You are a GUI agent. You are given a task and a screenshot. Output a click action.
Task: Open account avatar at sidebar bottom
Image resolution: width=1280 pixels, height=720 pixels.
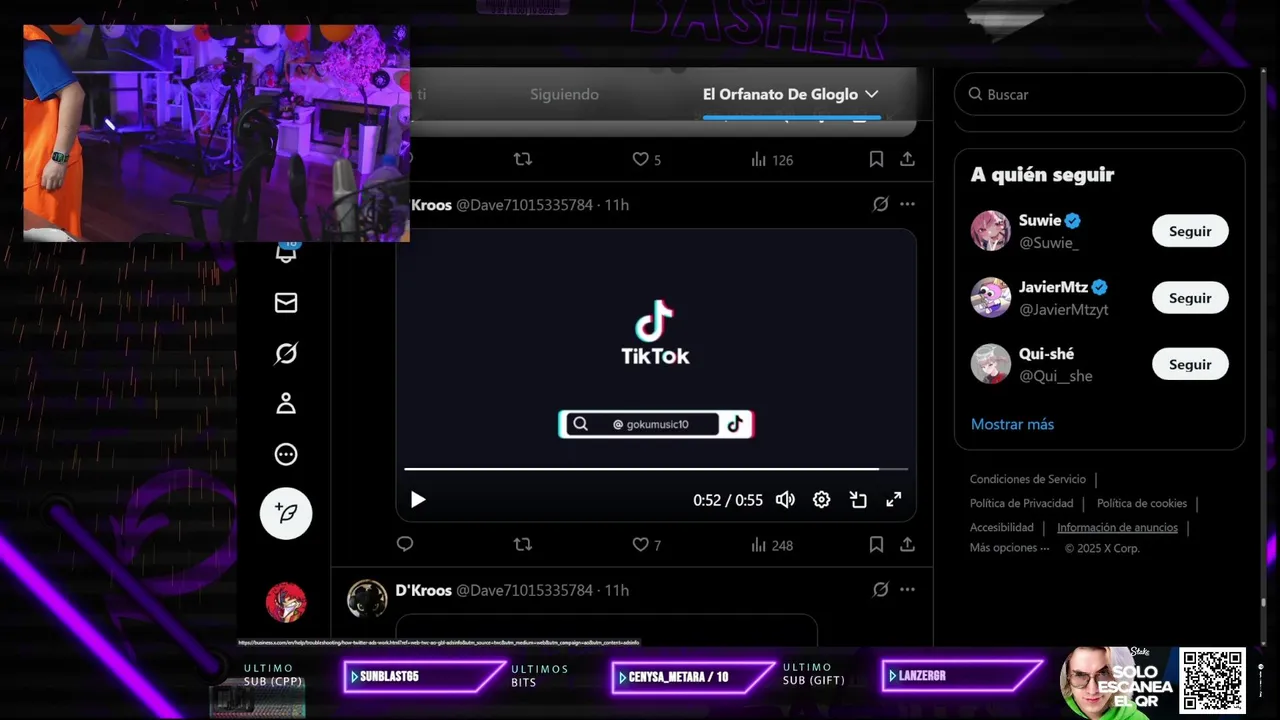pos(286,603)
